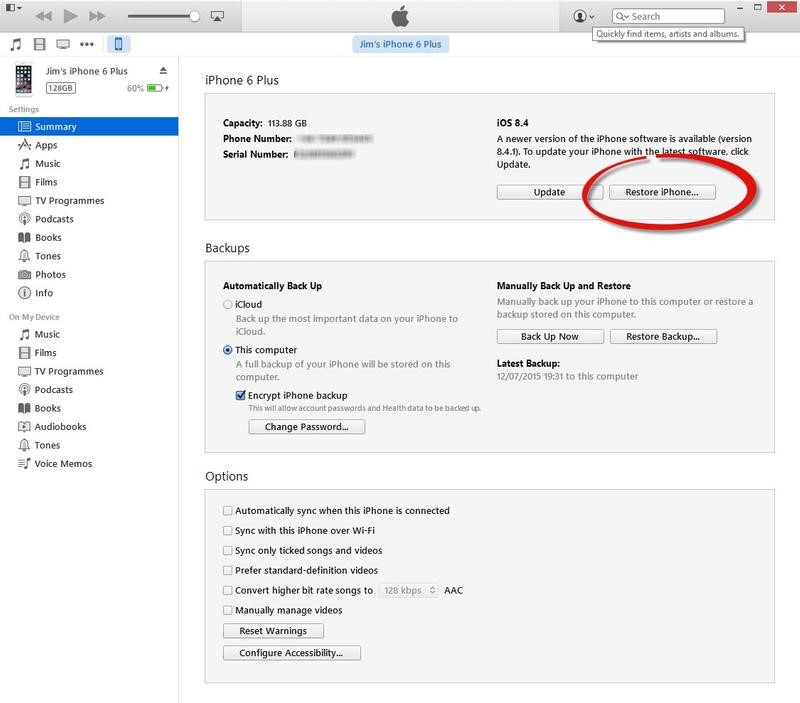Enable Automatically sync when iPhone is connected
The width and height of the screenshot is (800, 703).
point(228,511)
